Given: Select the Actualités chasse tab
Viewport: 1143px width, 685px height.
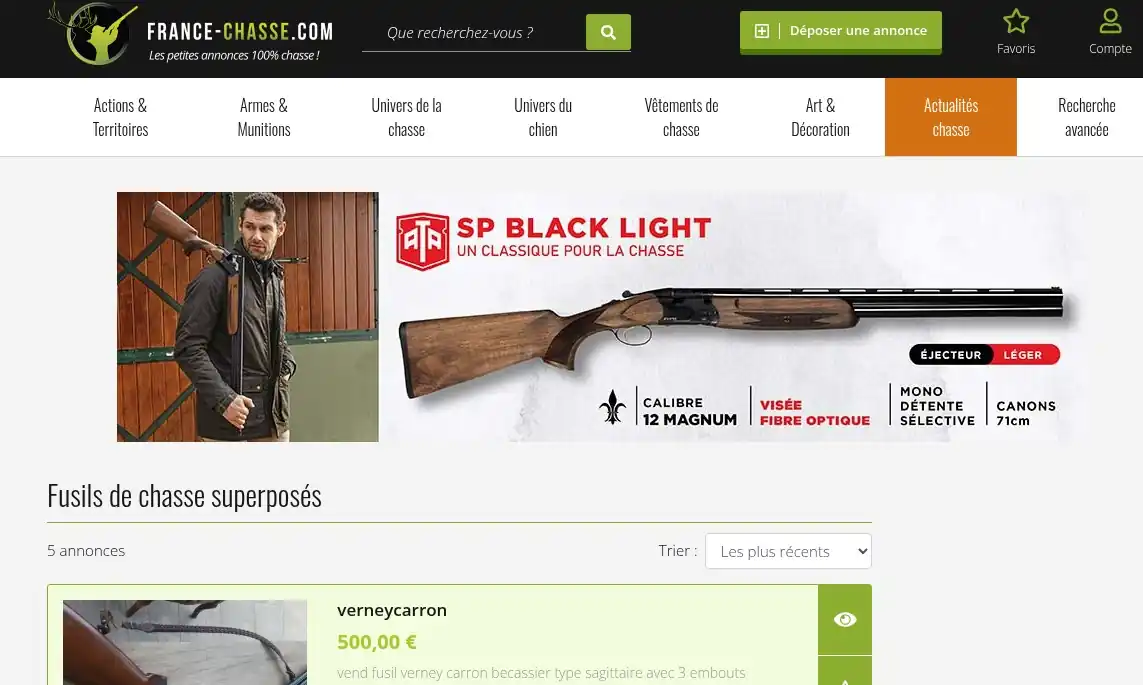Looking at the screenshot, I should [x=951, y=117].
